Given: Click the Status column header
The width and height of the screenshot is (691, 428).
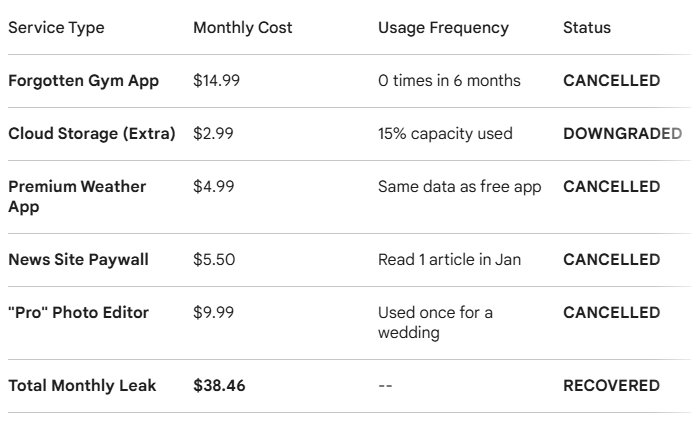Looking at the screenshot, I should 587,28.
